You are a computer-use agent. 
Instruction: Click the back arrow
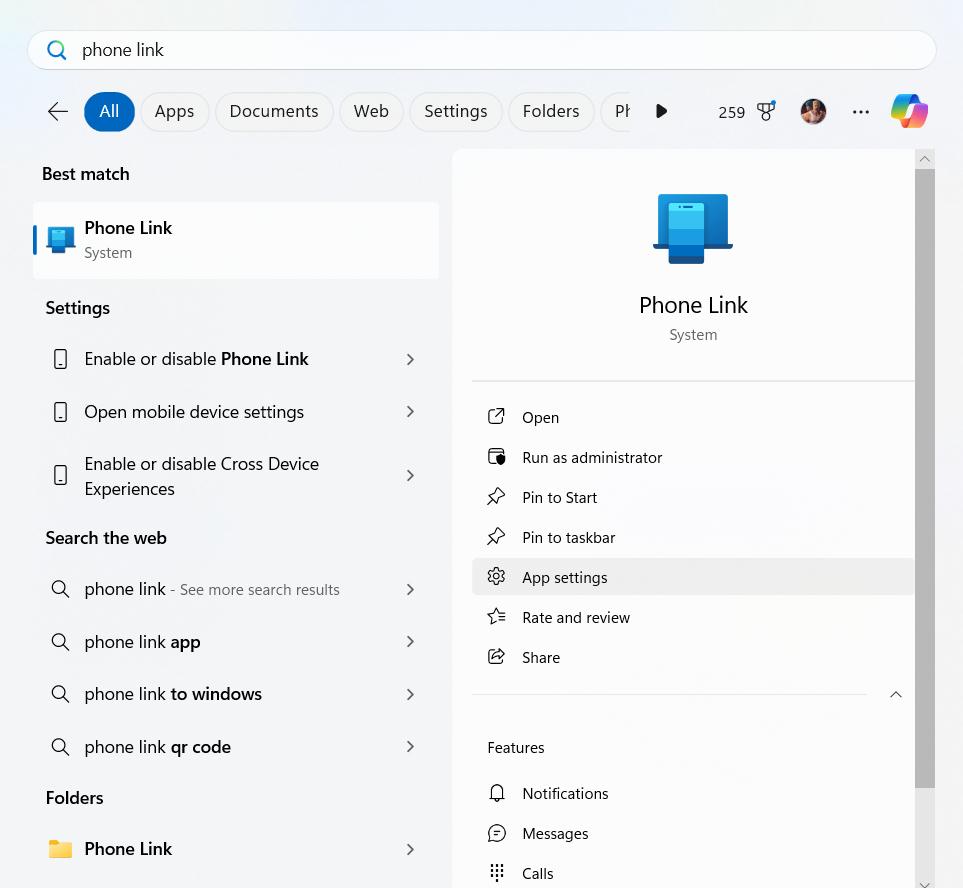click(x=57, y=111)
